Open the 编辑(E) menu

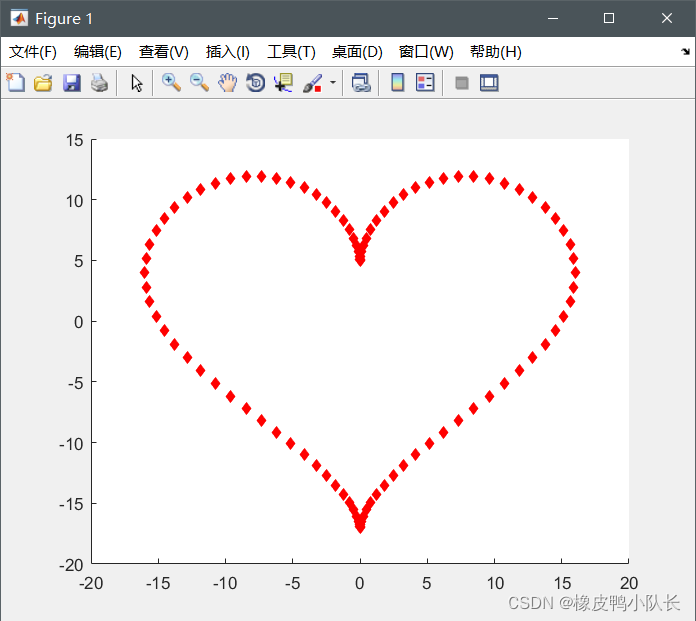(x=98, y=52)
